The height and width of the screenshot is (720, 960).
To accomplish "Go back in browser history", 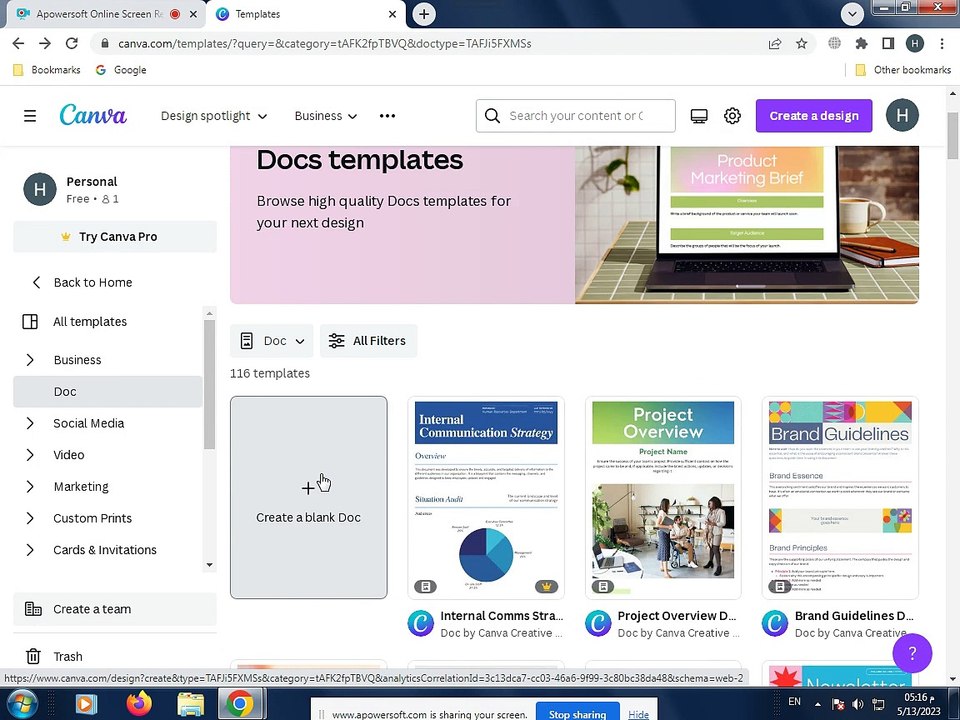I will click(x=18, y=43).
